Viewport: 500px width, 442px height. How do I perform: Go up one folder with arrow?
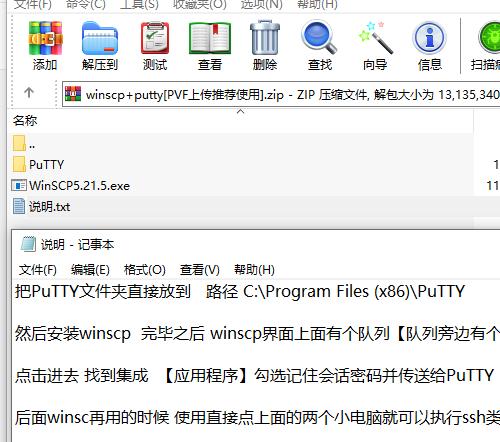(29, 92)
